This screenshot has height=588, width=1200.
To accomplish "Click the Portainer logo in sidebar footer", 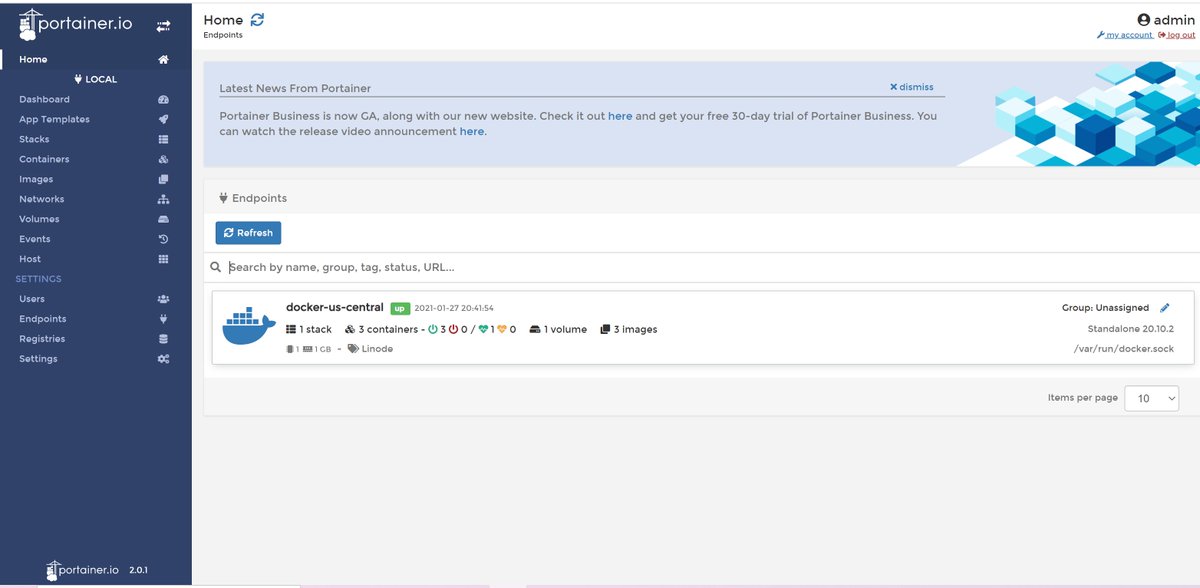I will click(84, 570).
